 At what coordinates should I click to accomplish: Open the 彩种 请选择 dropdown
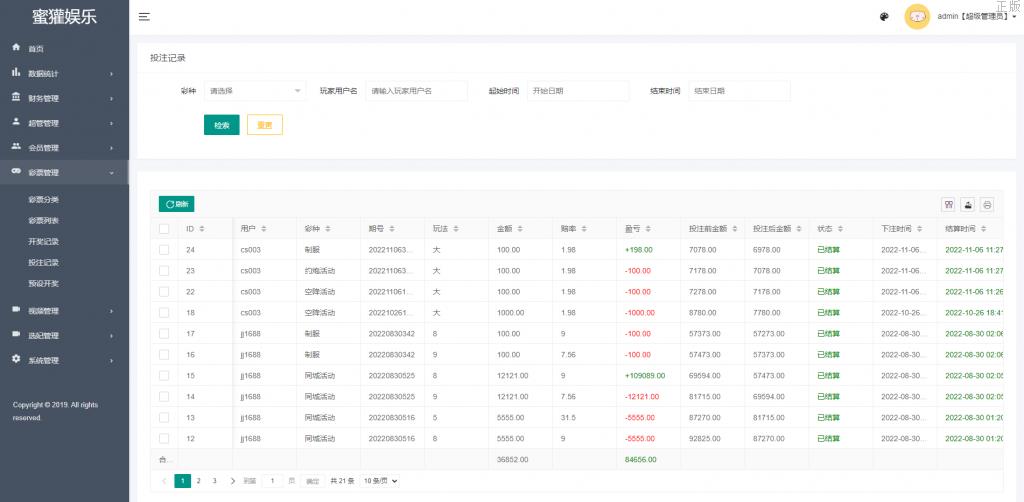click(x=255, y=91)
